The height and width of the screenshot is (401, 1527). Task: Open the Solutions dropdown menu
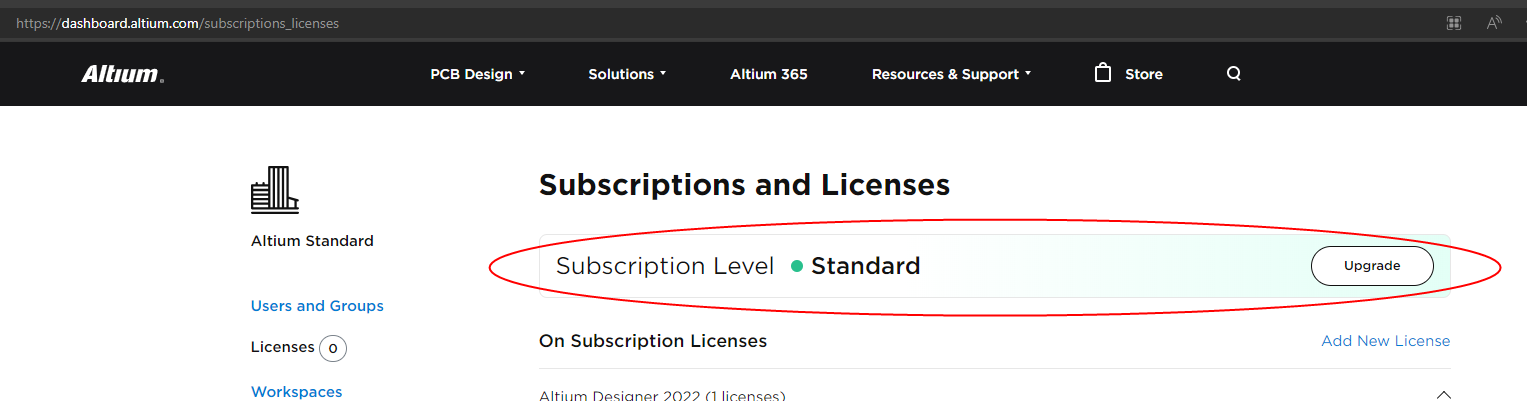tap(627, 74)
